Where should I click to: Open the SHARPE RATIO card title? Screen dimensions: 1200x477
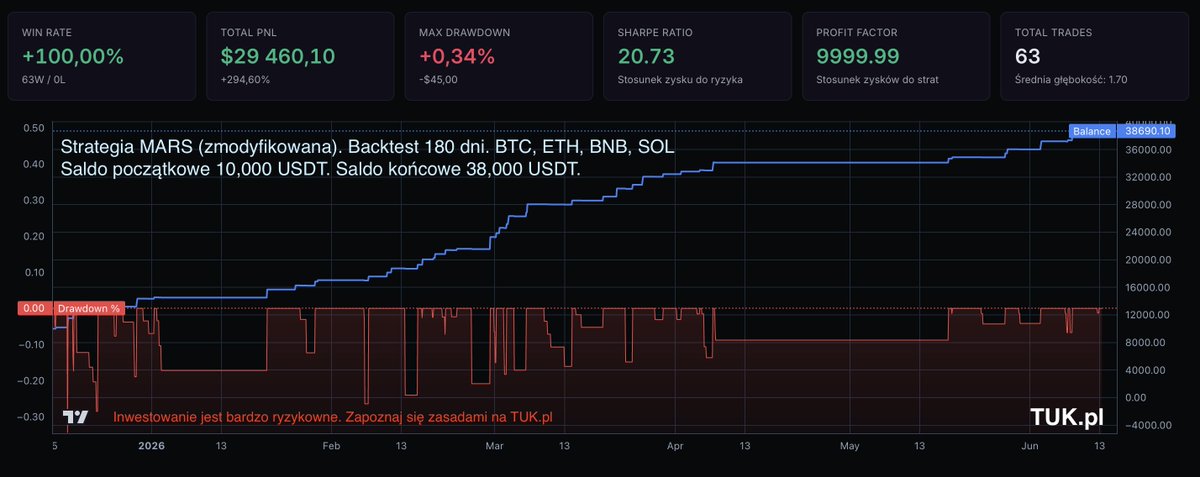653,32
